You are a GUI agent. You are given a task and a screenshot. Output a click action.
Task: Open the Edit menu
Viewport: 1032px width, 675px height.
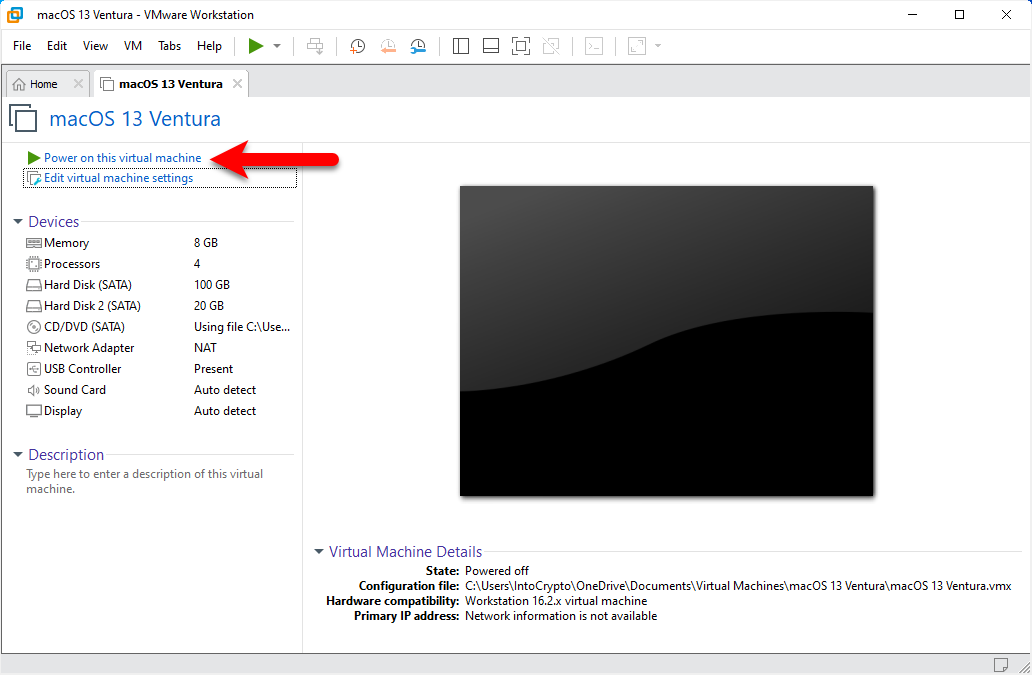click(x=57, y=46)
